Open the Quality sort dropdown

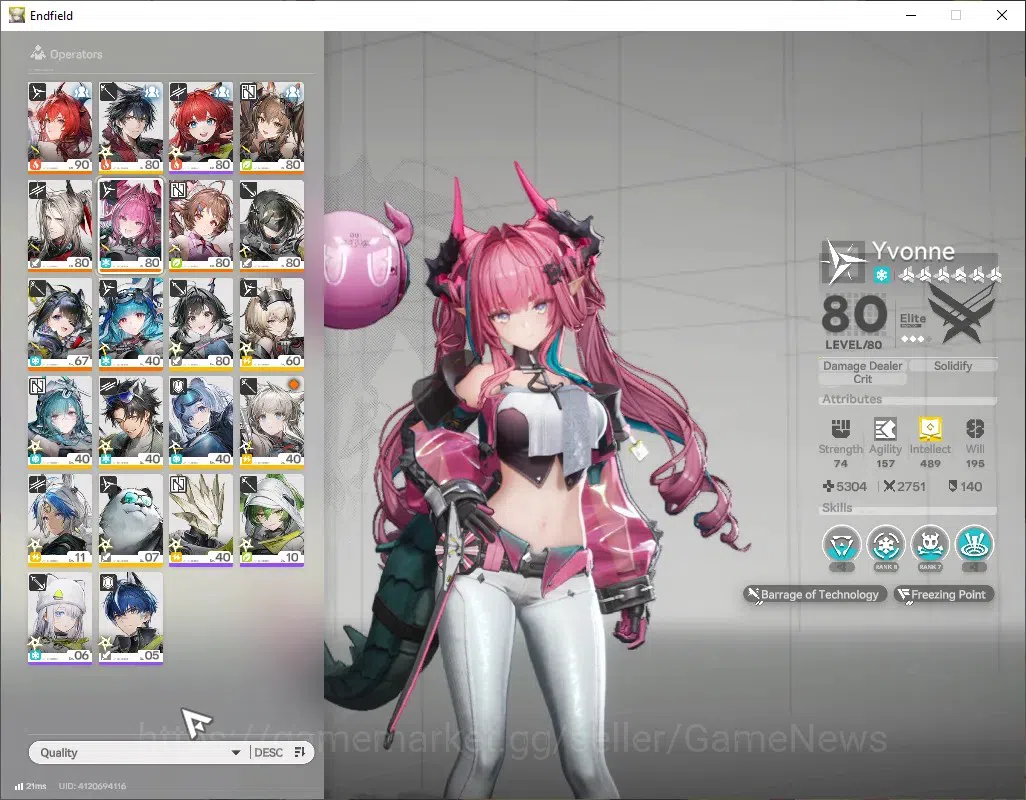[x=139, y=752]
